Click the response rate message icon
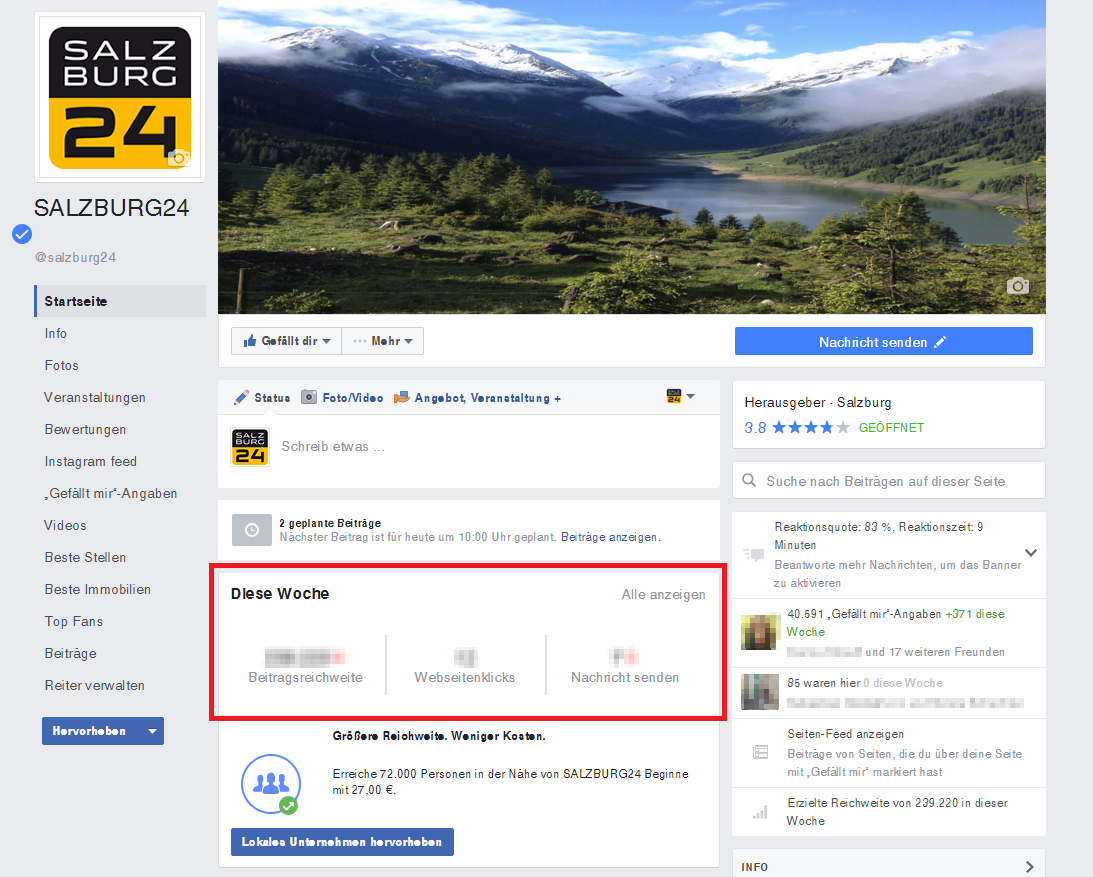1093x877 pixels. click(x=754, y=555)
